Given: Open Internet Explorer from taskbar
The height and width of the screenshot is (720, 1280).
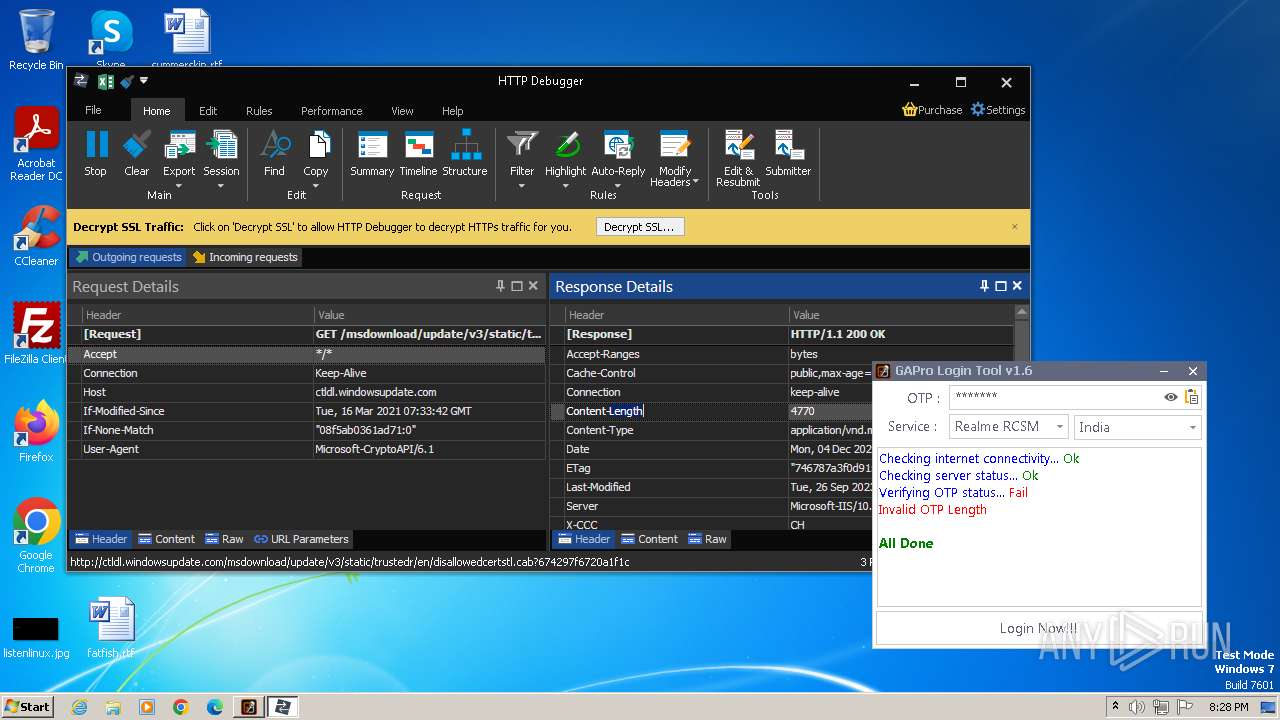Looking at the screenshot, I should (79, 707).
